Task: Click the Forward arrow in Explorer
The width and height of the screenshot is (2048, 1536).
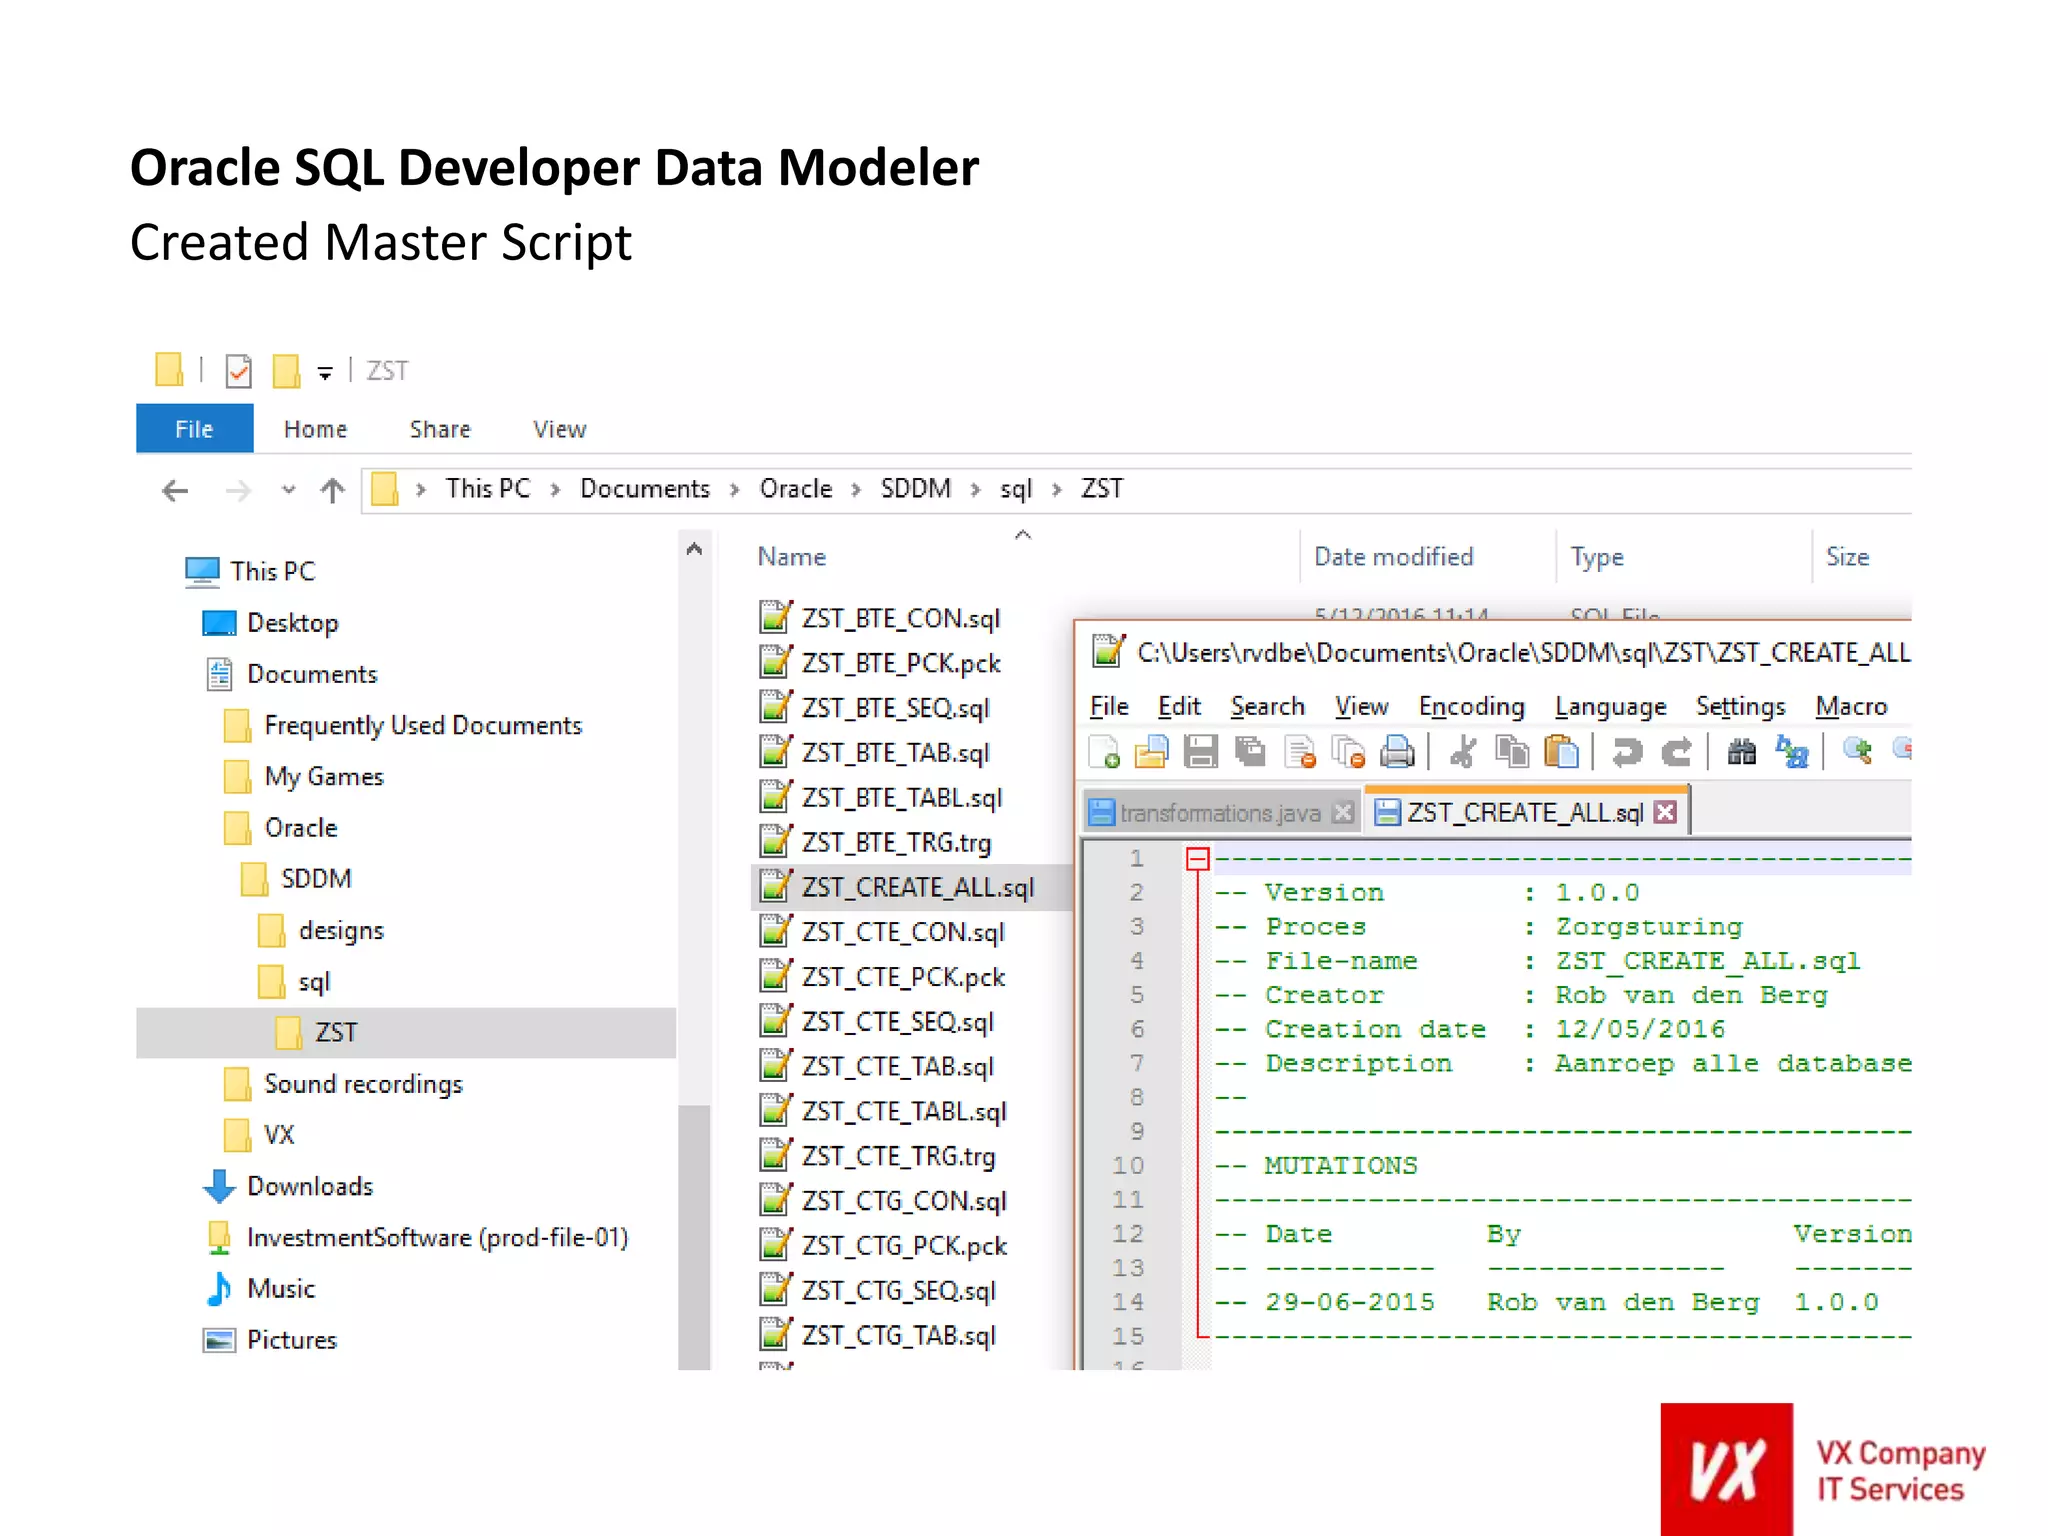Action: click(237, 490)
